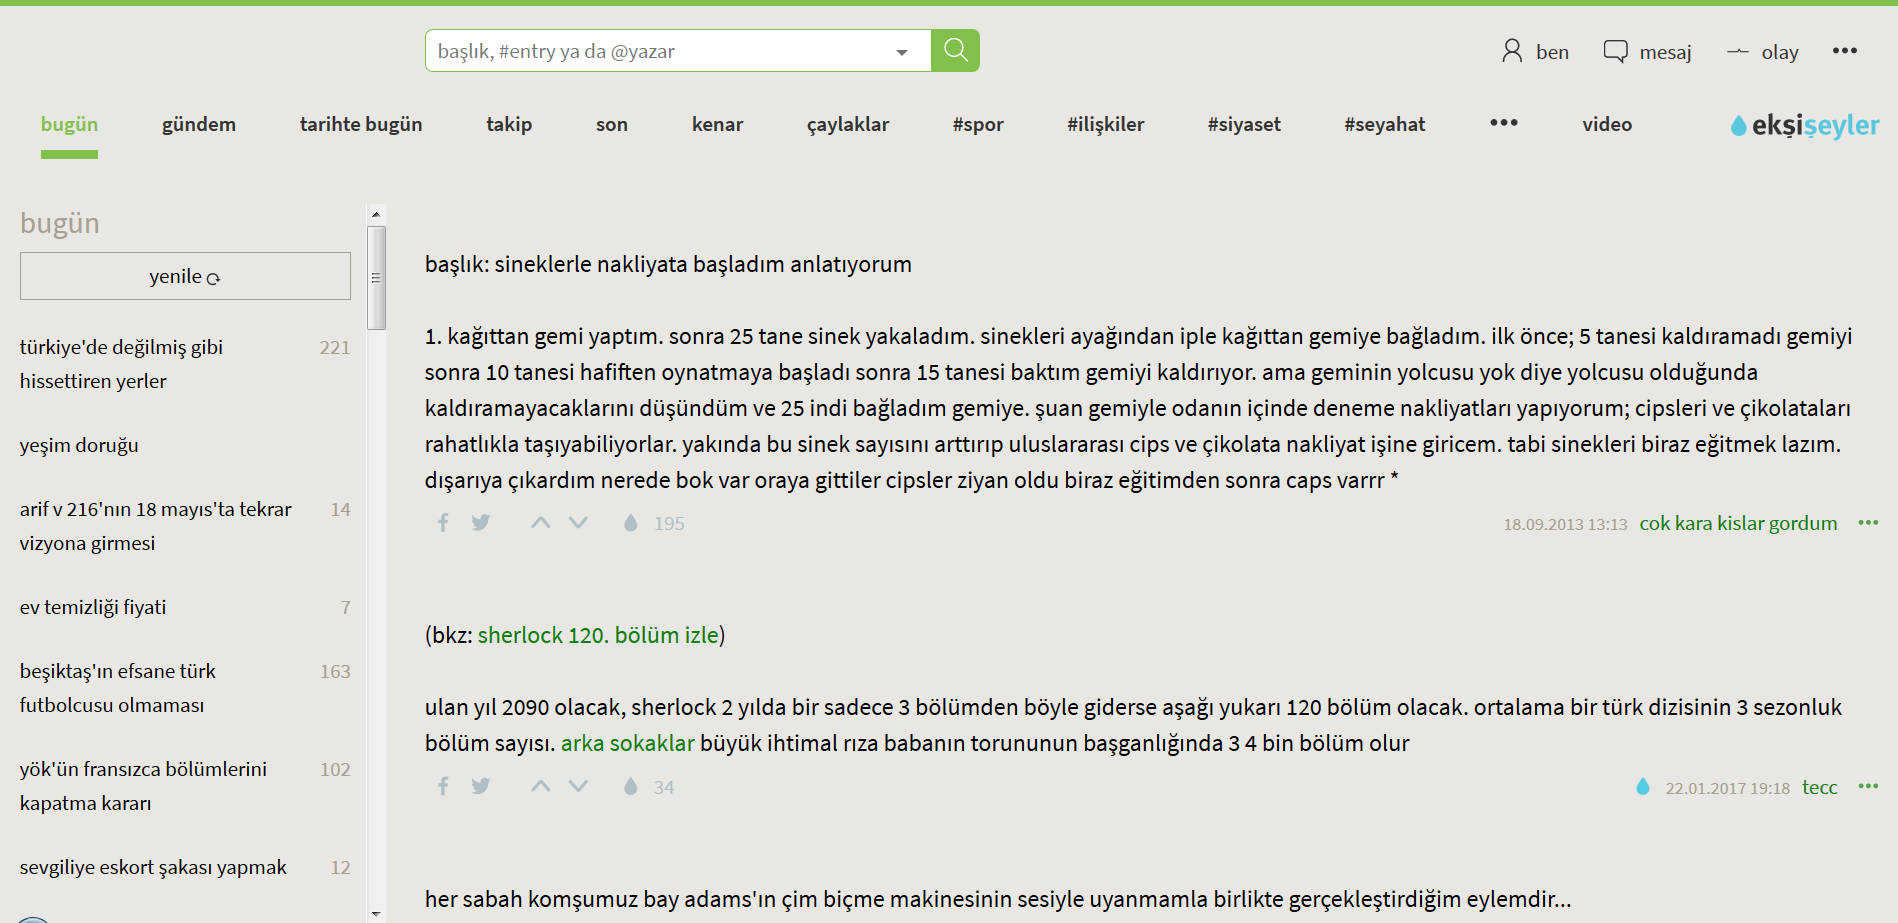Check notifications via the olay icon
The image size is (1898, 923).
click(x=1738, y=51)
